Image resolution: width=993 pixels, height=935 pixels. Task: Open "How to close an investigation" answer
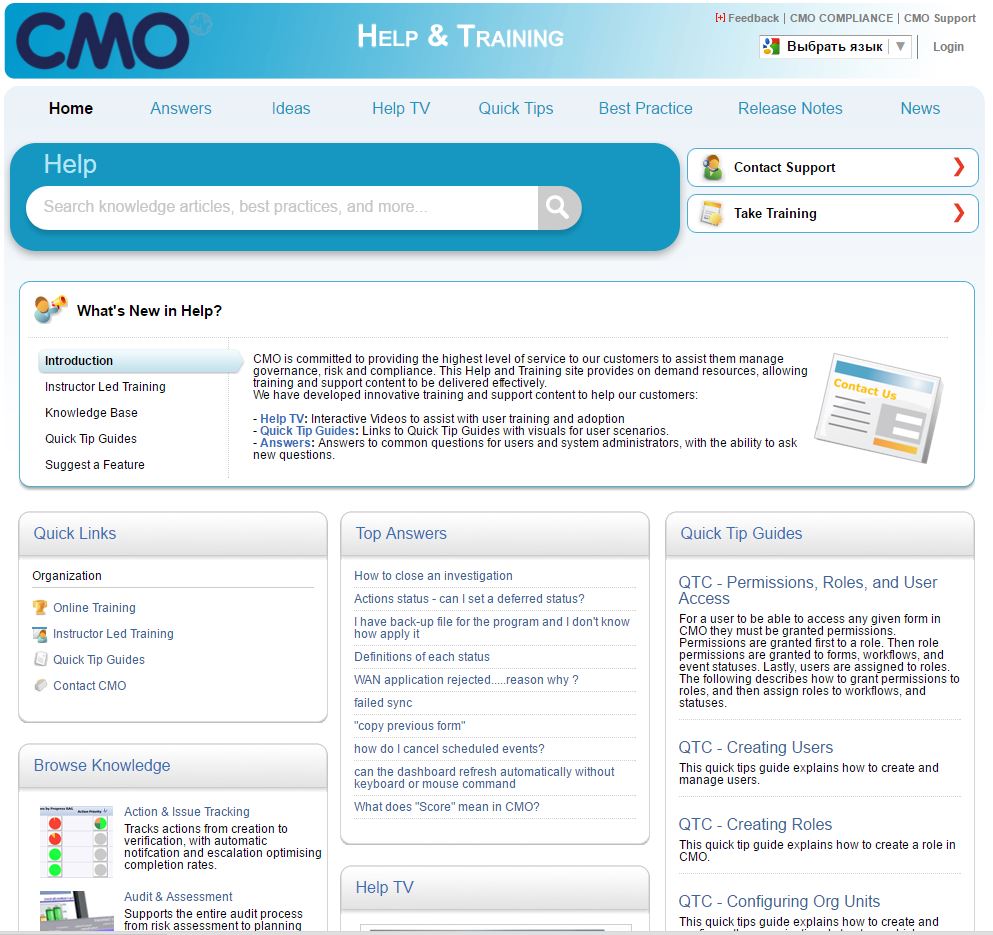pyautogui.click(x=433, y=576)
